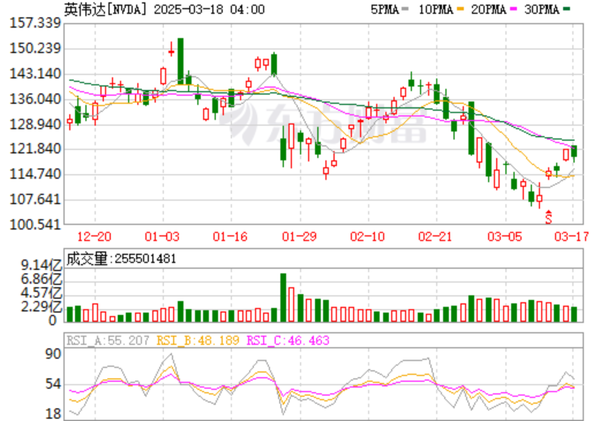Click the 2025-03-18 04:00 timestamp
Viewport: 600px width, 421px height.
click(208, 9)
